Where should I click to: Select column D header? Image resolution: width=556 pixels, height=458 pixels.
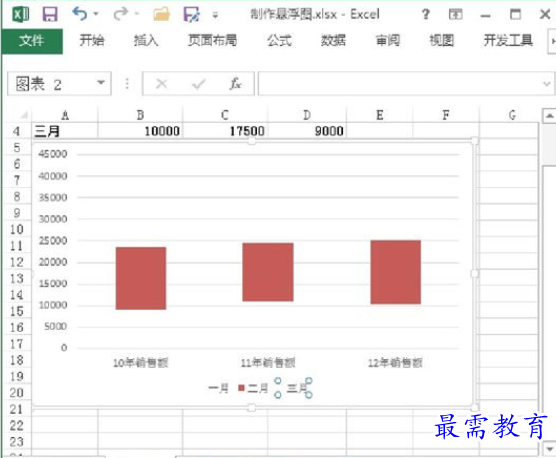(x=307, y=115)
